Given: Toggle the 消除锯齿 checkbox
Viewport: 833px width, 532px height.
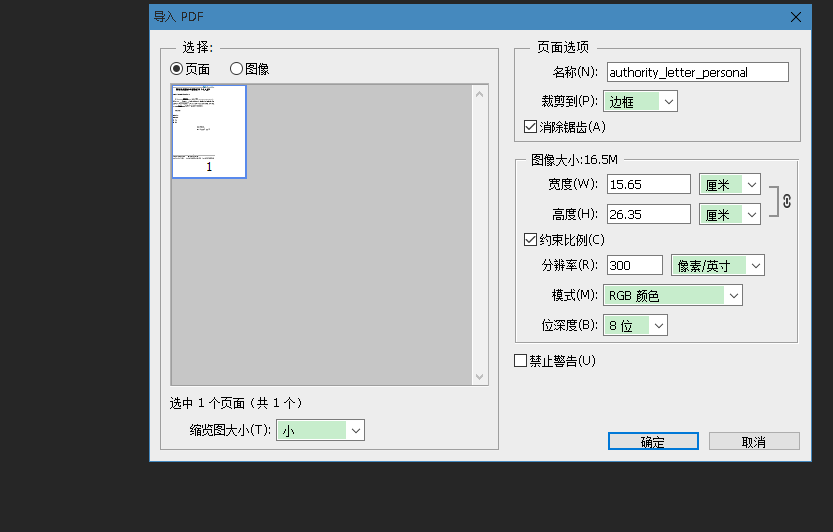Looking at the screenshot, I should 530,126.
